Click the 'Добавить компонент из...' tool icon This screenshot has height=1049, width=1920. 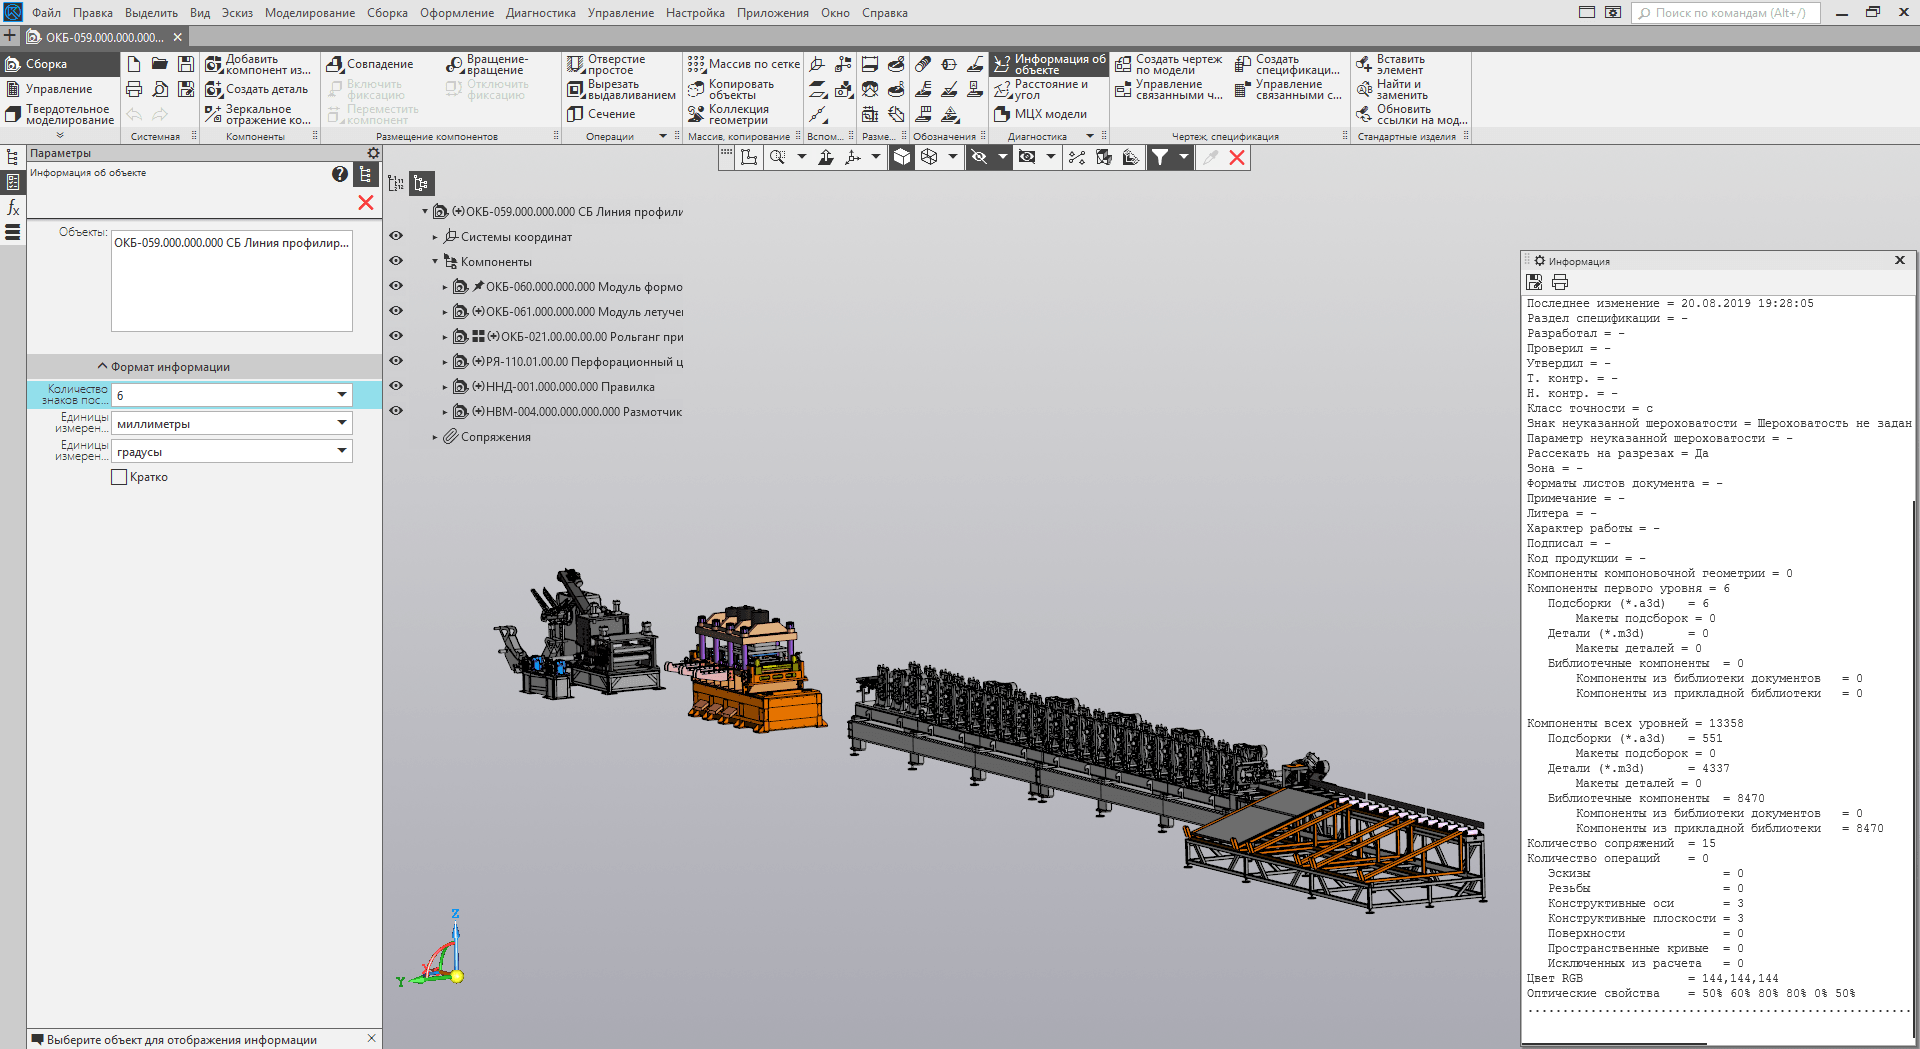click(214, 65)
